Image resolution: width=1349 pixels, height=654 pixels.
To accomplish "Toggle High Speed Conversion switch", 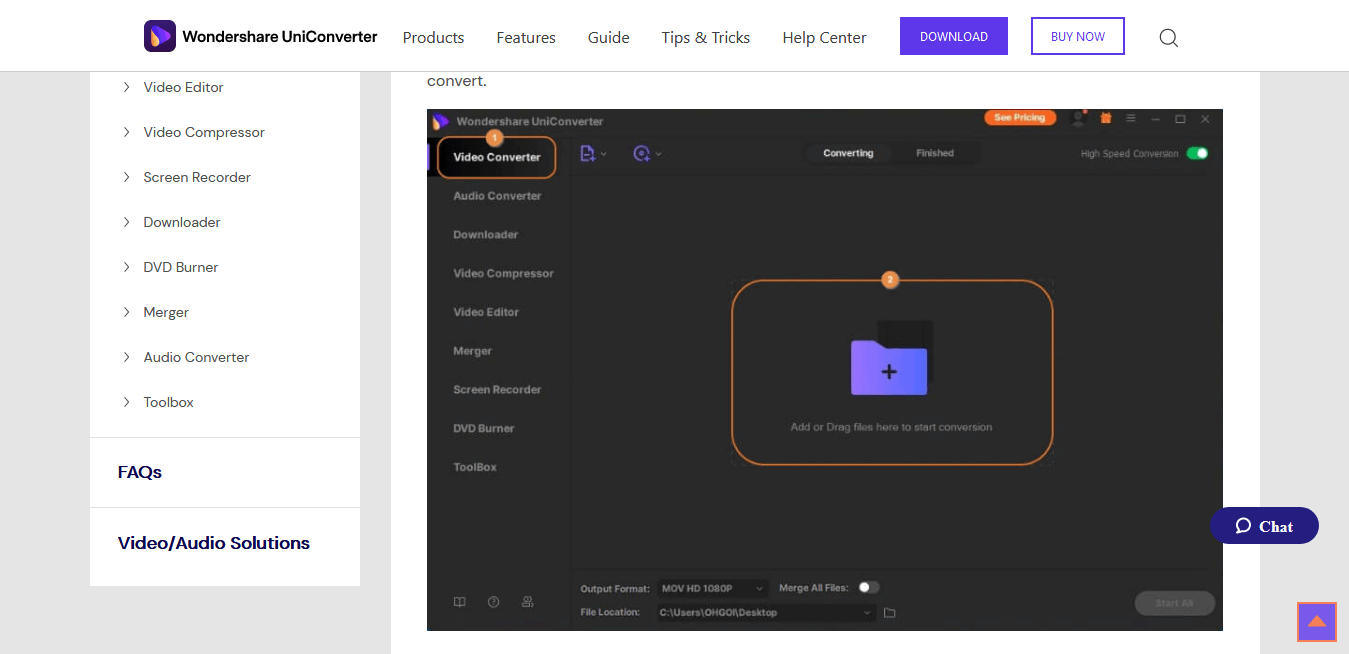I will (1197, 153).
